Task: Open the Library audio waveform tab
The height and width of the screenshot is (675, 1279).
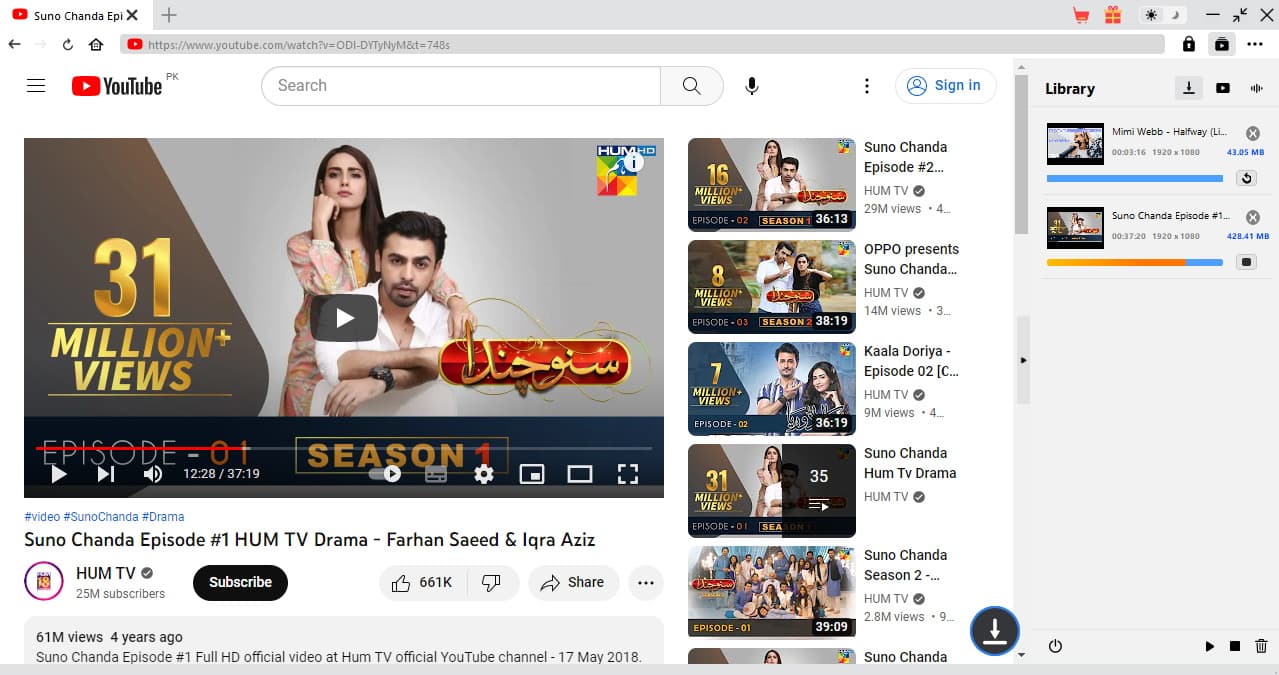Action: 1256,88
